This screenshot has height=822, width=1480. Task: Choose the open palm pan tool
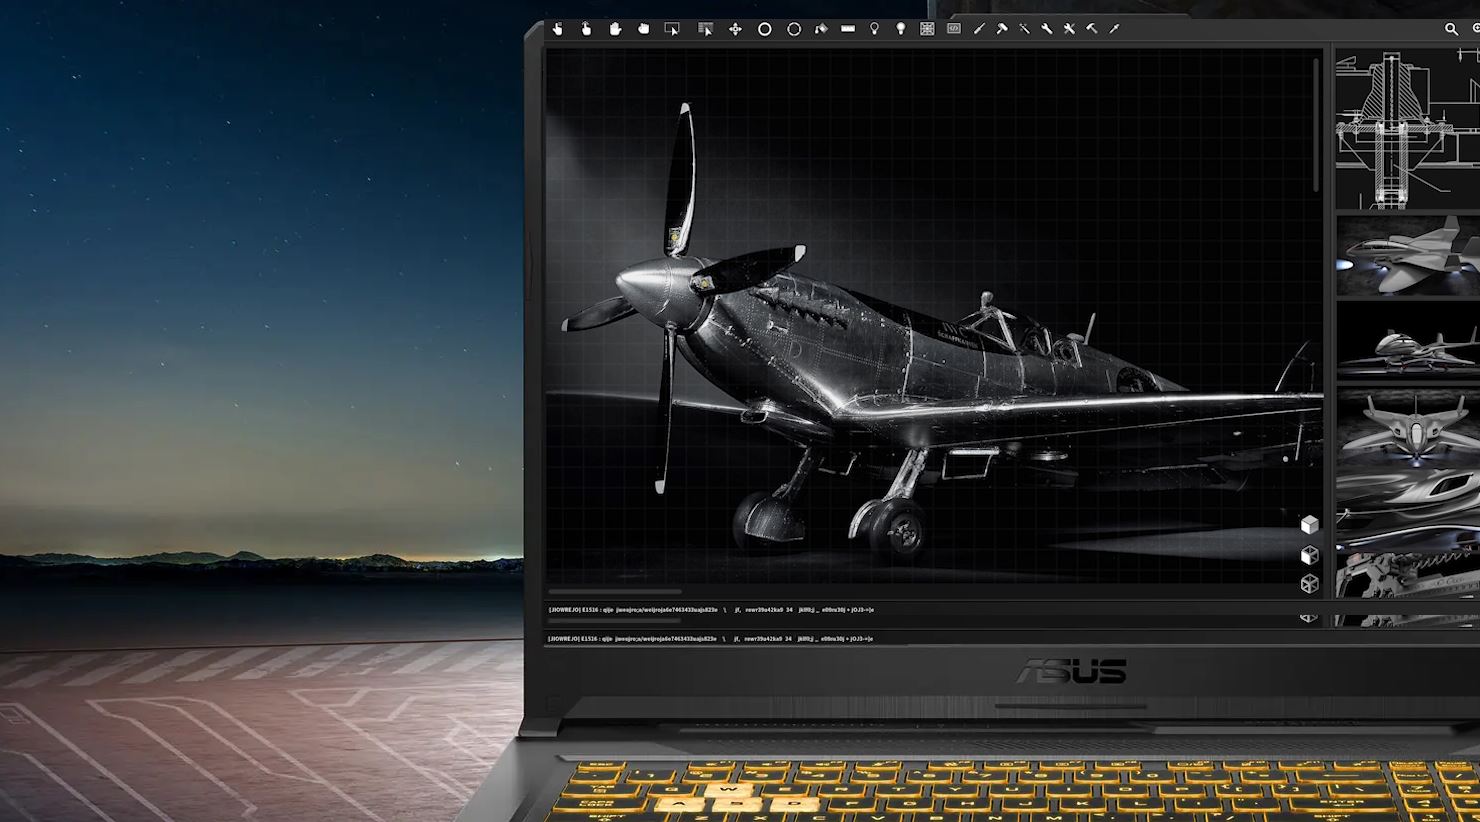point(615,29)
